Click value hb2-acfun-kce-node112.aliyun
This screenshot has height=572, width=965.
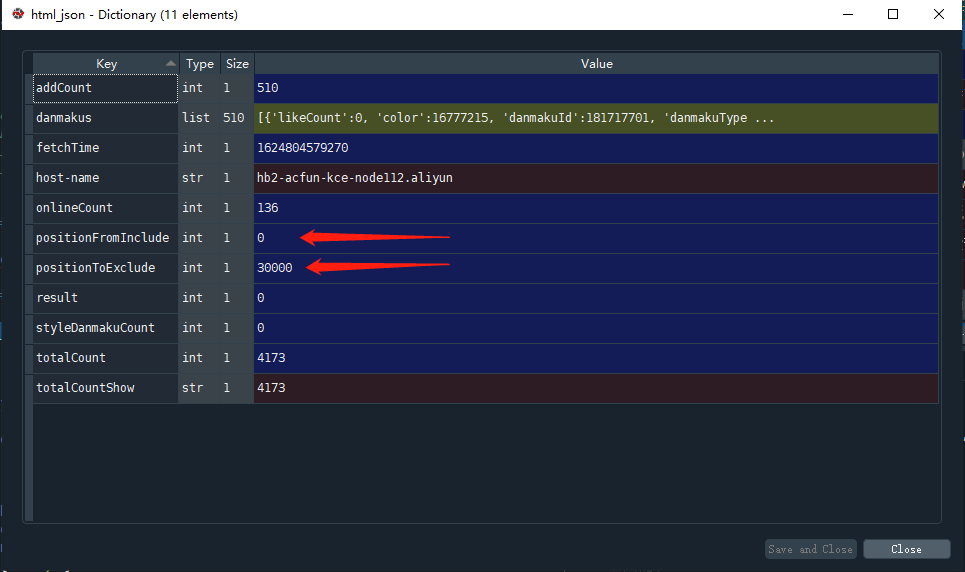click(596, 178)
